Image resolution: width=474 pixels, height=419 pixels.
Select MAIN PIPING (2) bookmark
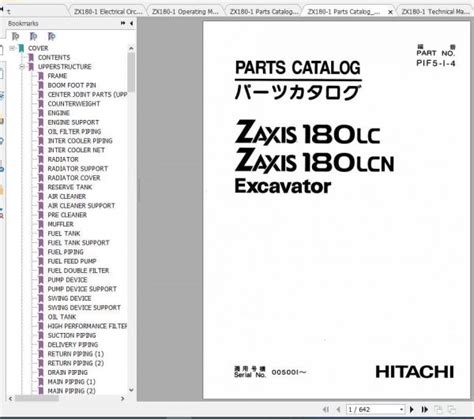click(71, 391)
